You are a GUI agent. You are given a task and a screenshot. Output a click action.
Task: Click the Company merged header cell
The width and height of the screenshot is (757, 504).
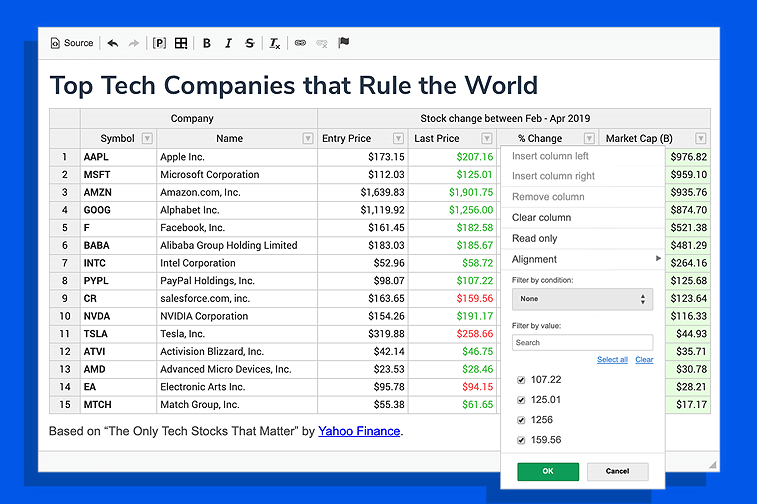point(198,119)
